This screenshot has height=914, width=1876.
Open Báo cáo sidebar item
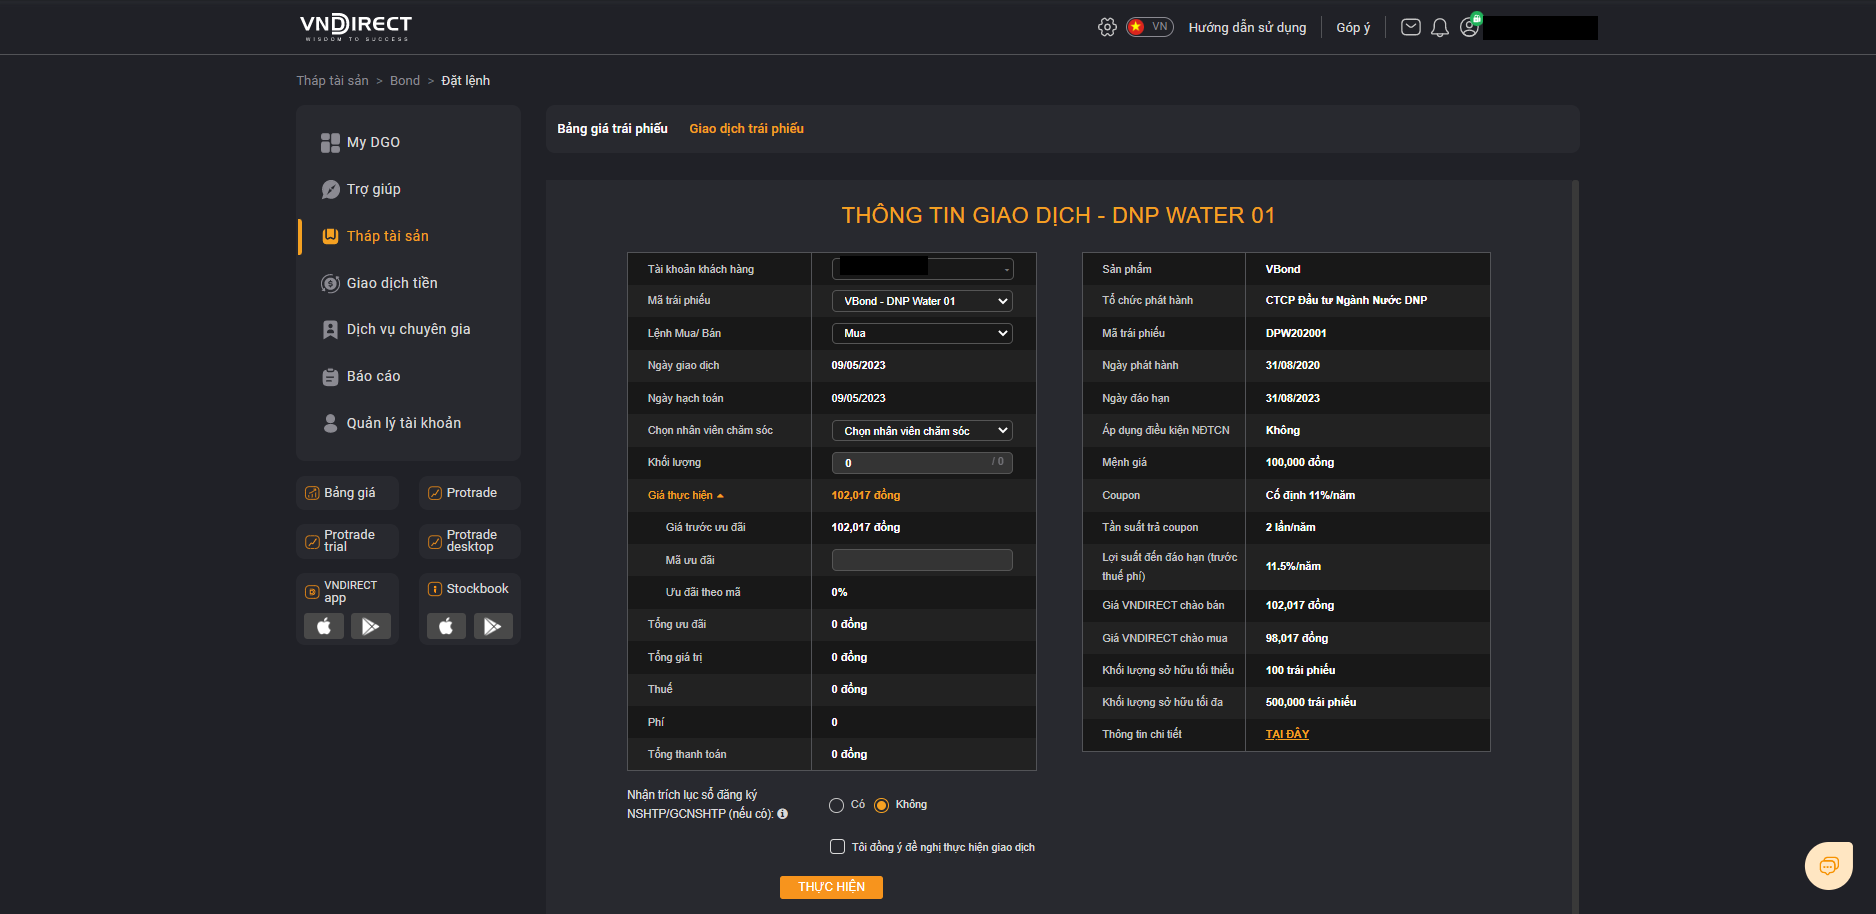click(x=373, y=376)
